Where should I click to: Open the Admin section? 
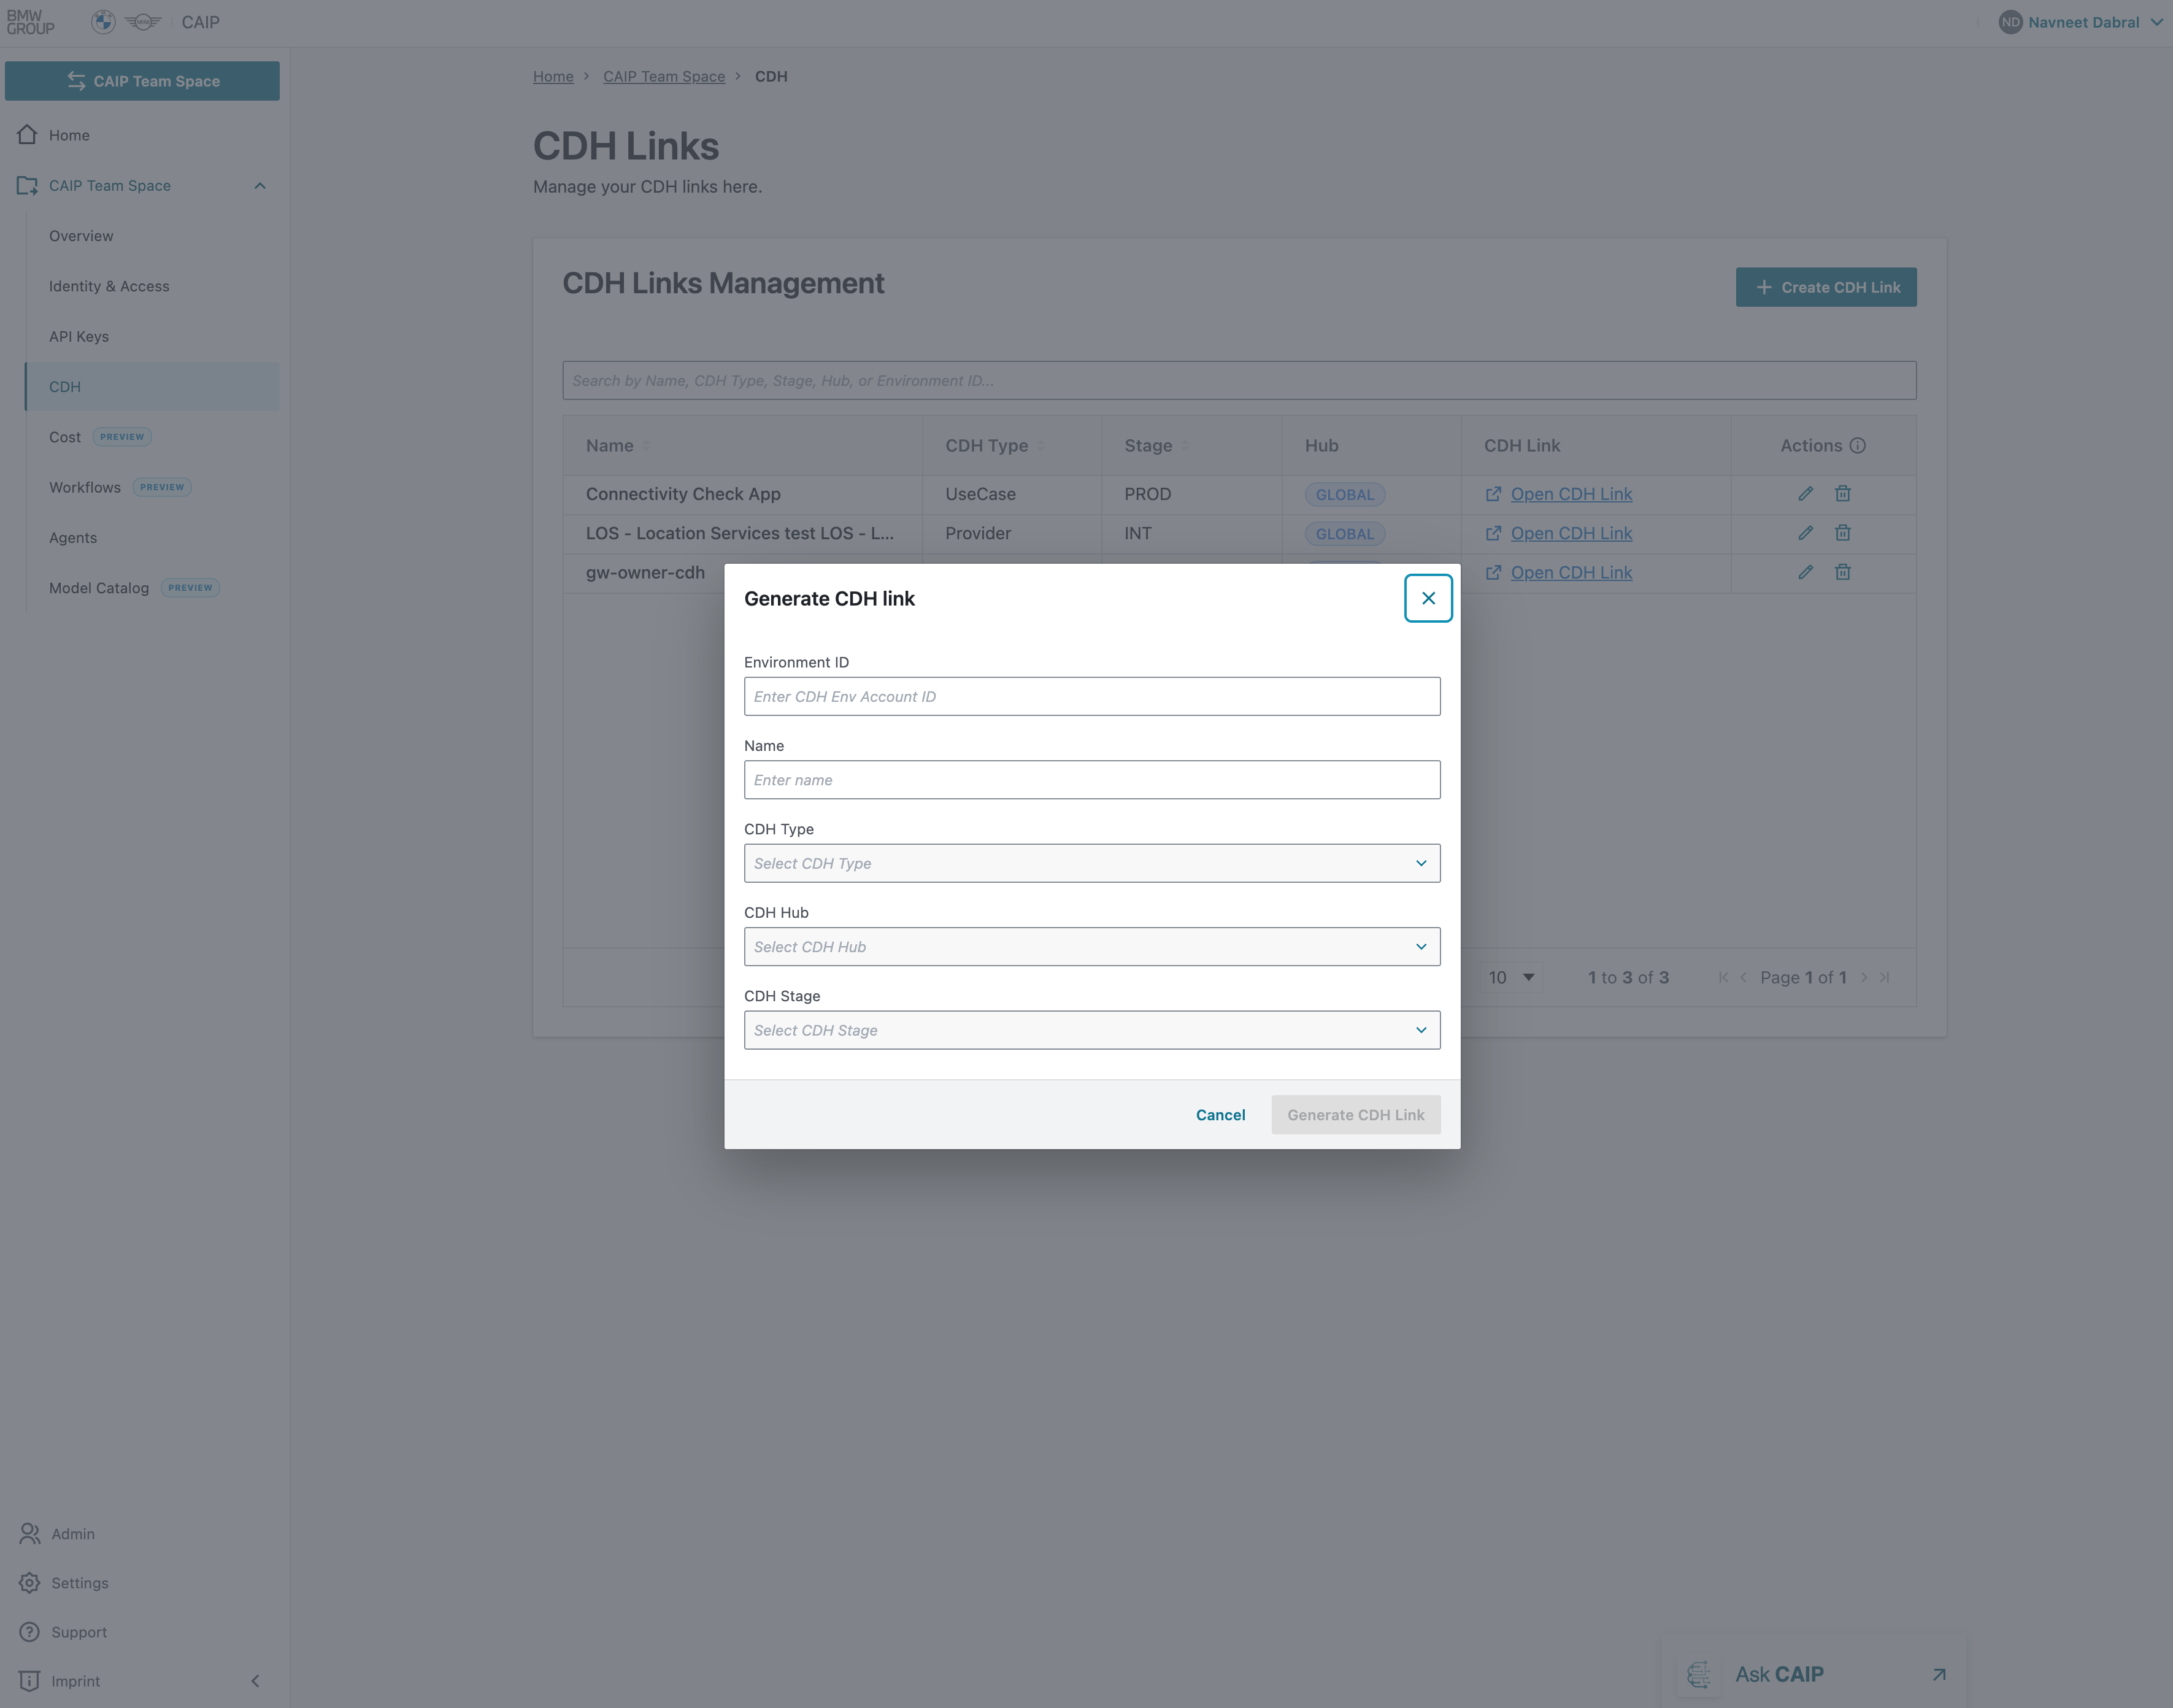pos(73,1534)
